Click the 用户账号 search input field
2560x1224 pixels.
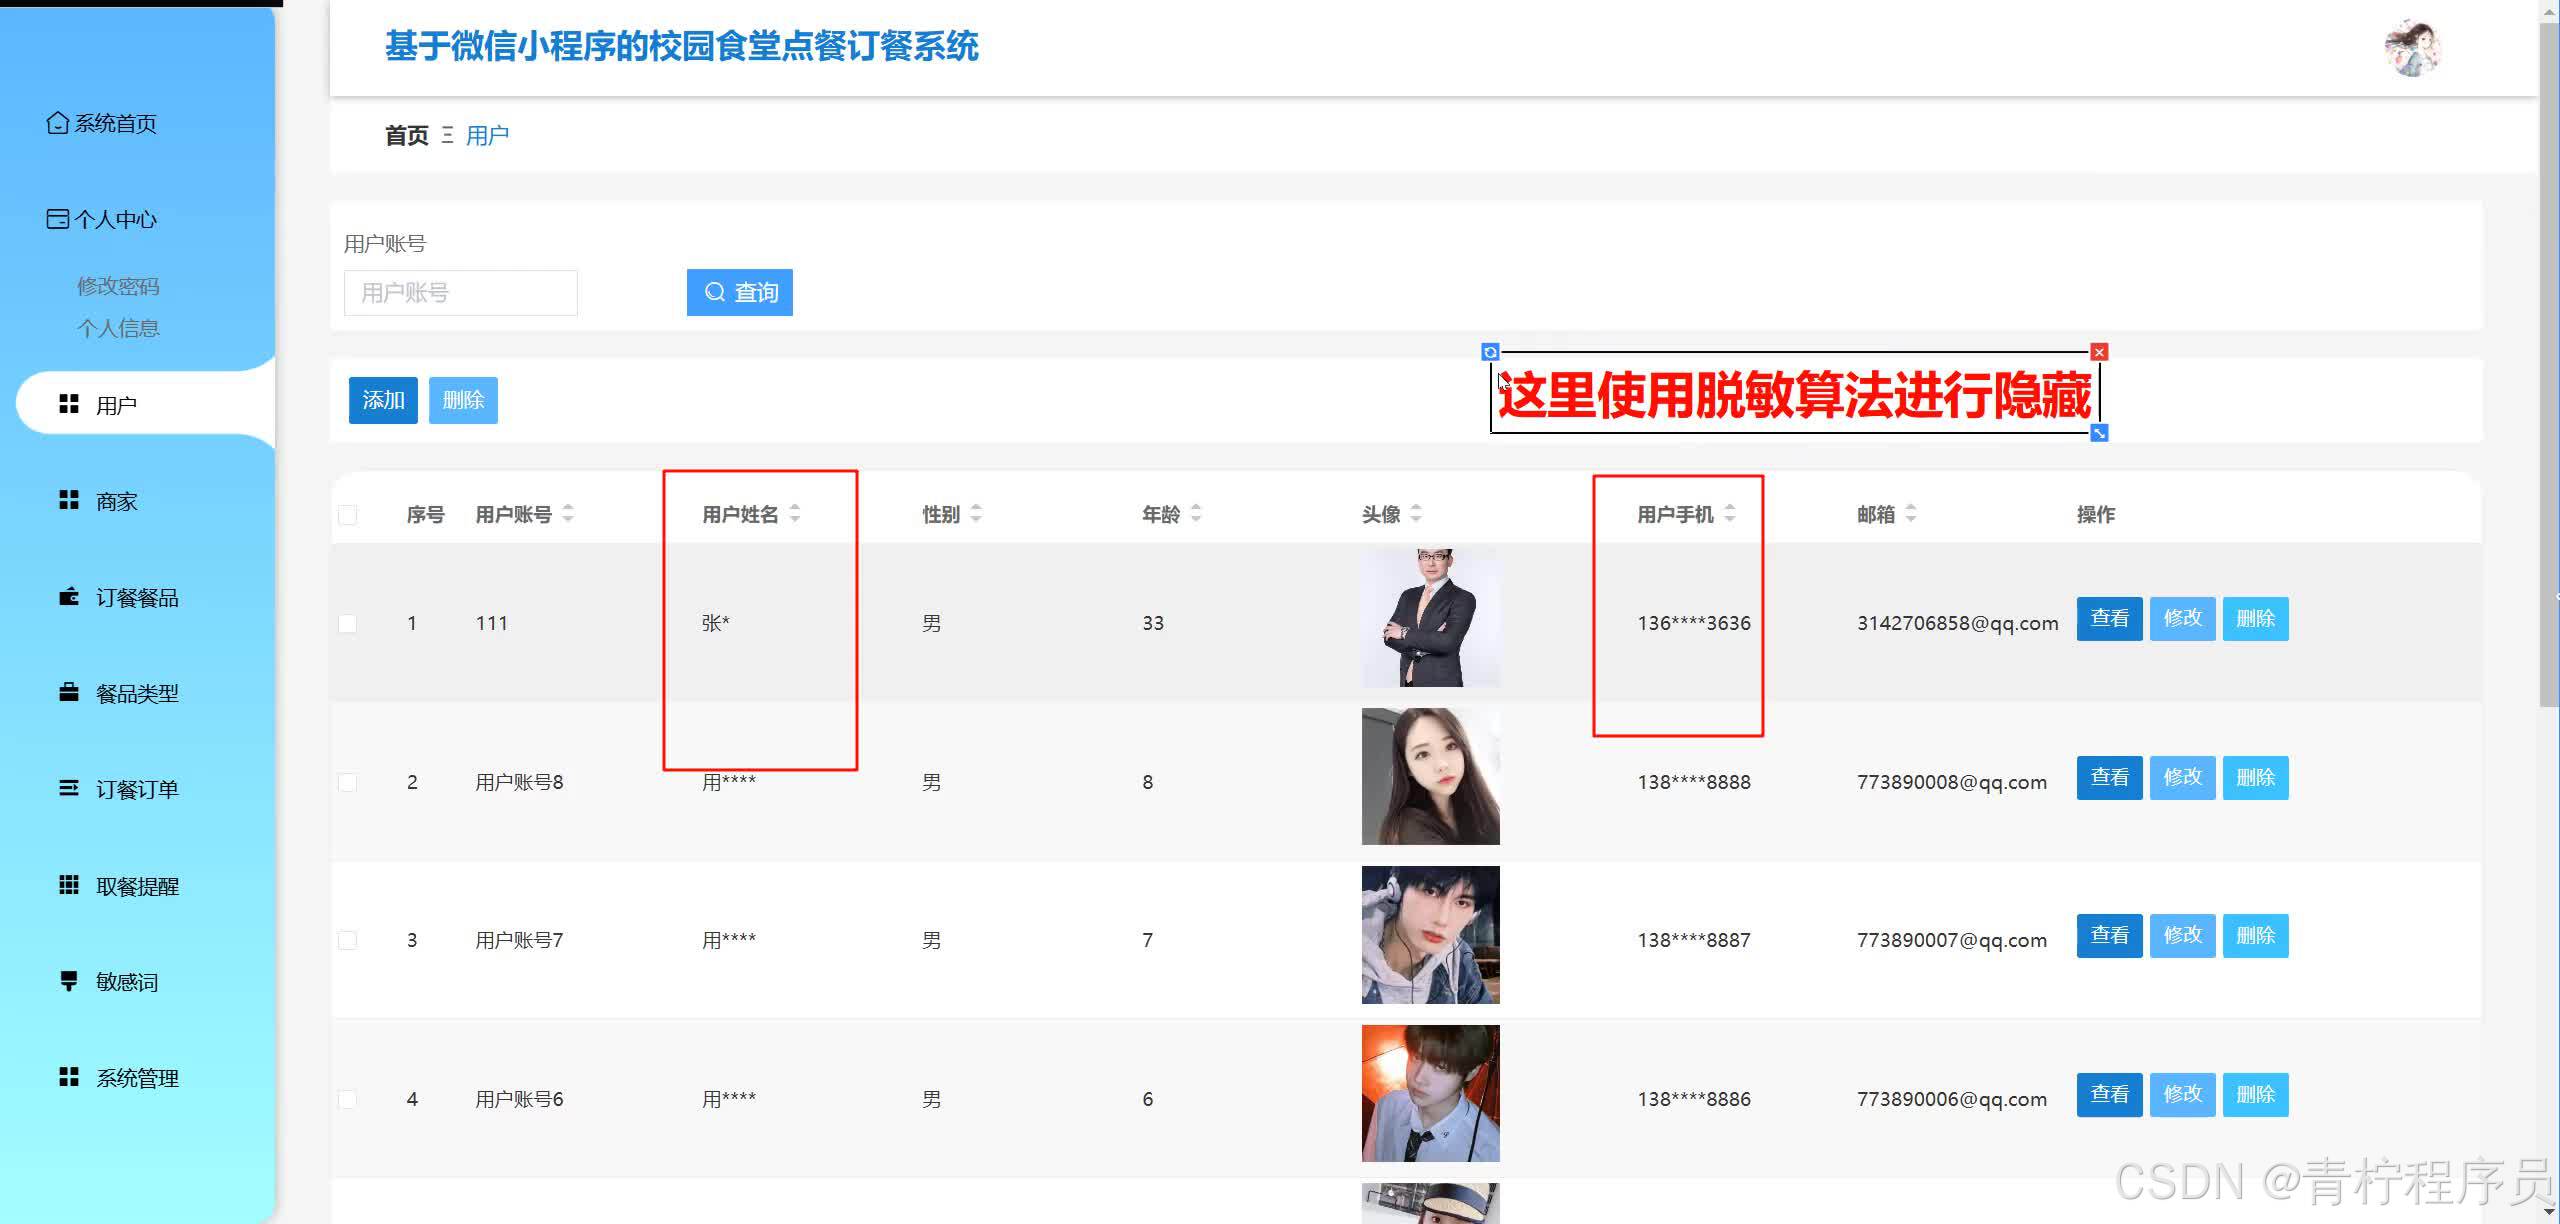tap(460, 293)
